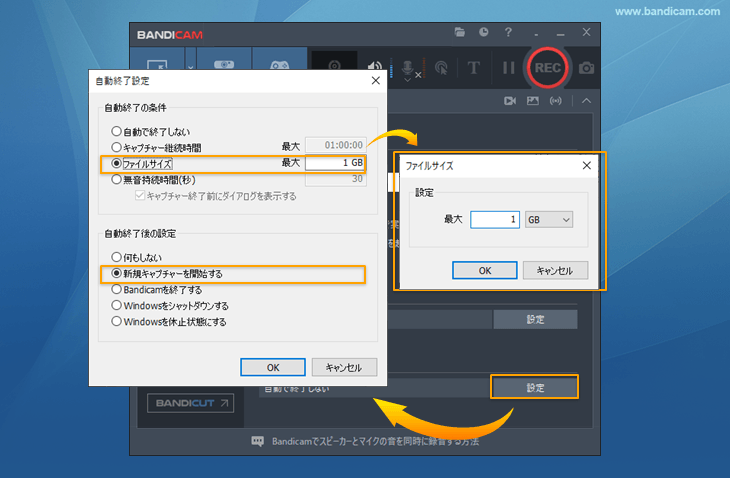Click the red REC record button
The height and width of the screenshot is (478, 730).
pyautogui.click(x=547, y=68)
